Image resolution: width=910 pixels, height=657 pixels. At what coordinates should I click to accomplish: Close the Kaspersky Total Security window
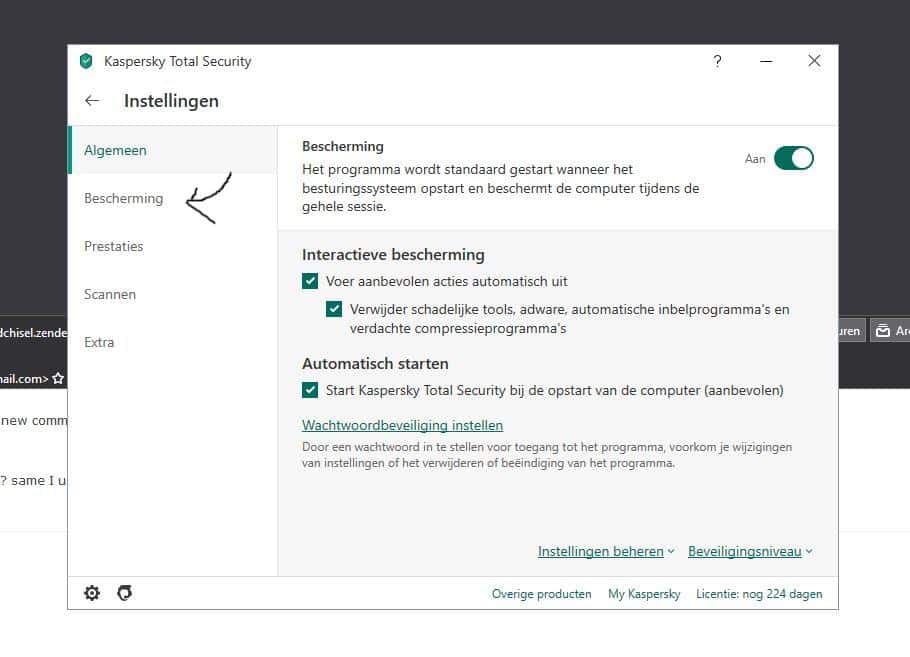point(814,61)
